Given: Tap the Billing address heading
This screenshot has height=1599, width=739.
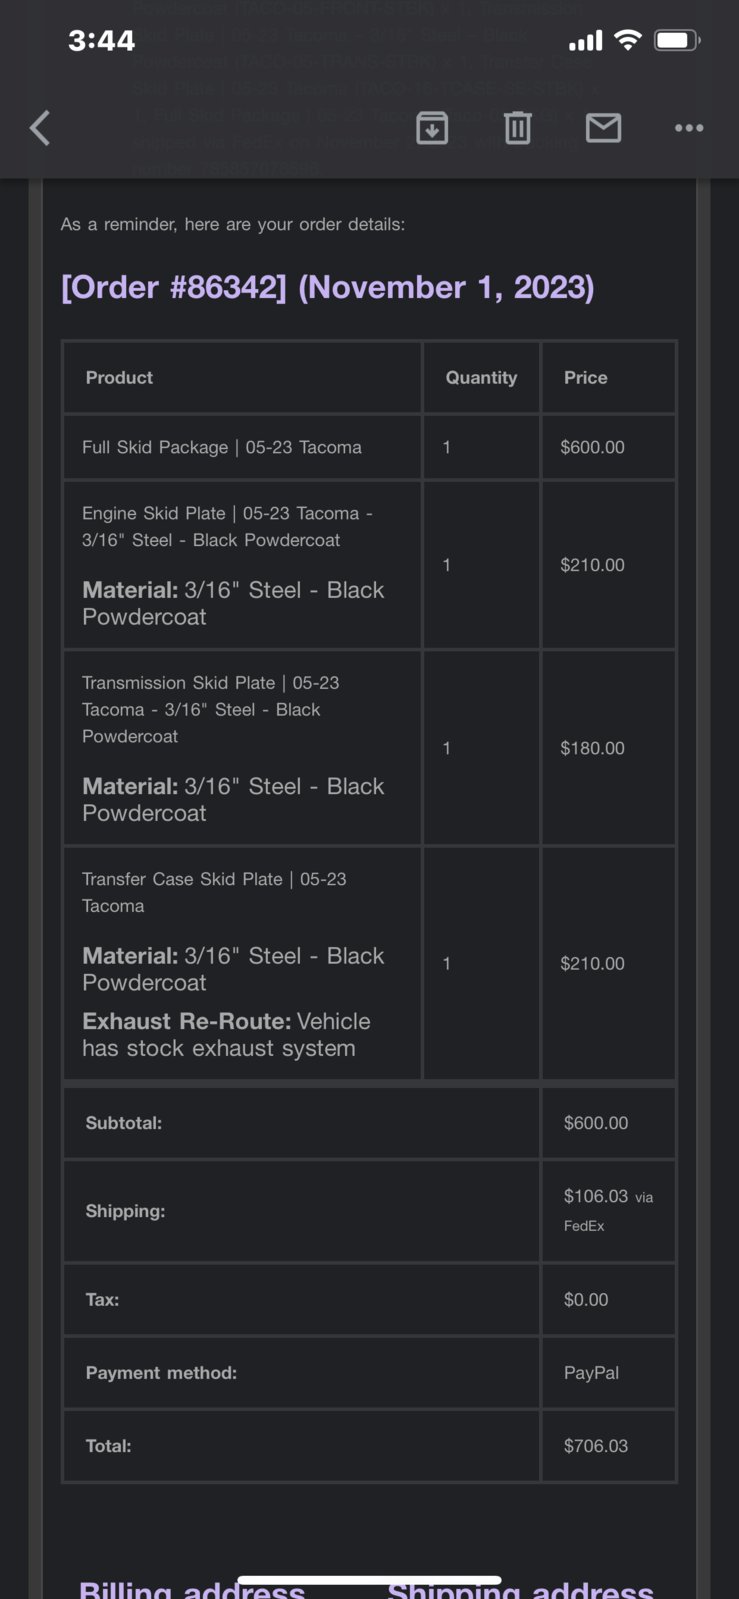Looking at the screenshot, I should click(192, 1589).
